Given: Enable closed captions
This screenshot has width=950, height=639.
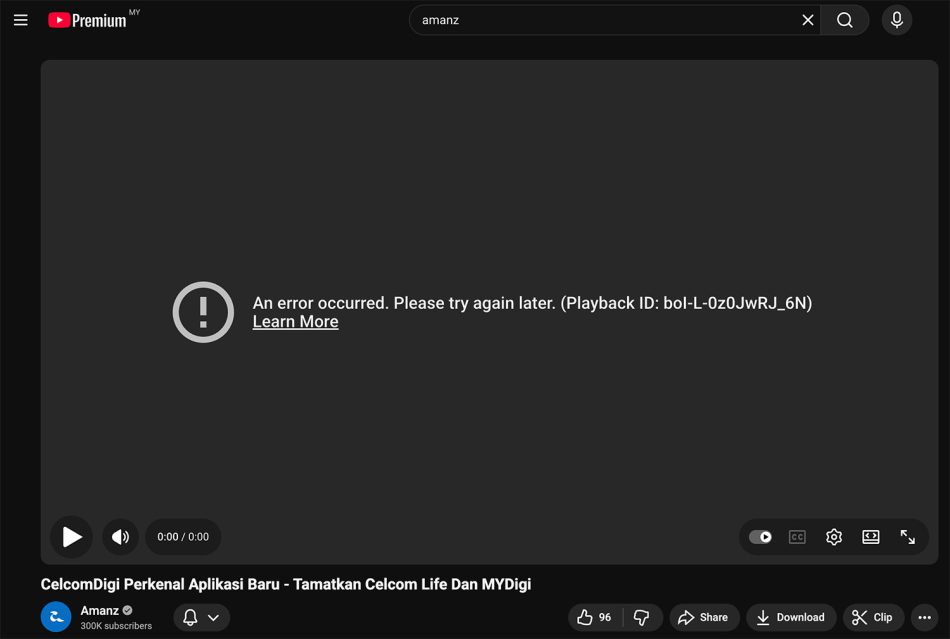Looking at the screenshot, I should [x=796, y=537].
